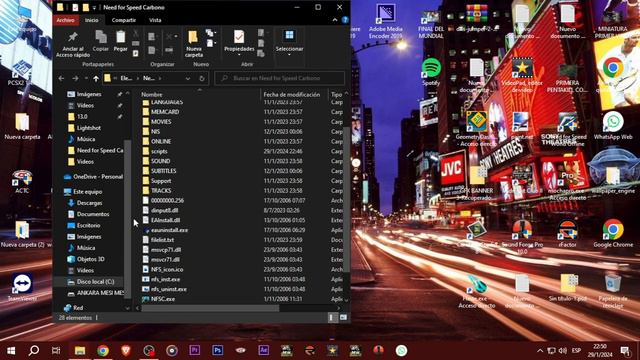The width and height of the screenshot is (640, 360).
Task: Select the filelist.txt file
Action: (x=162, y=240)
